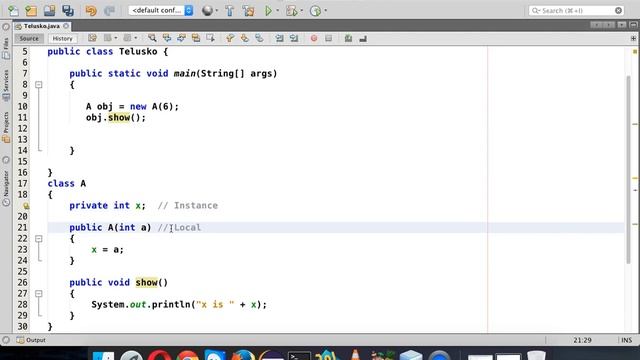Viewport: 640px width, 360px height.
Task: Click the obj.show() call text
Action: 116,118
